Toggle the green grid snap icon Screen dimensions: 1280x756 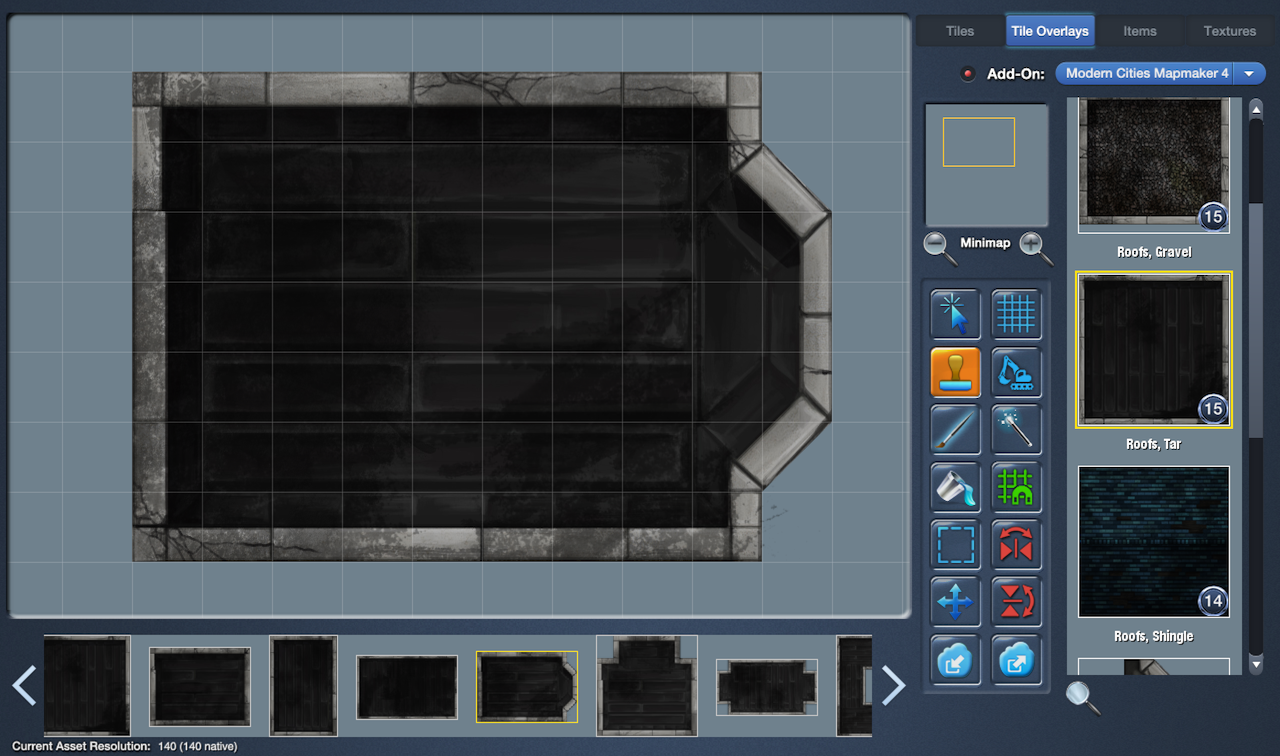point(1016,487)
